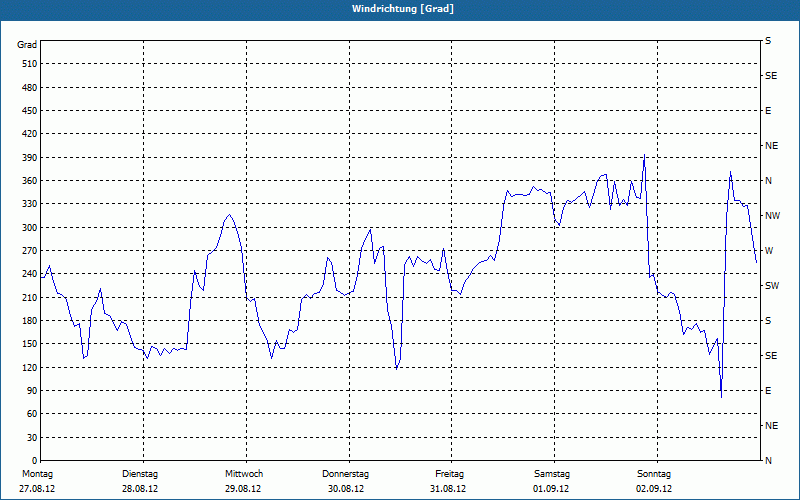Image resolution: width=800 pixels, height=500 pixels.
Task: Select the date 27.08.12
Action: point(37,489)
